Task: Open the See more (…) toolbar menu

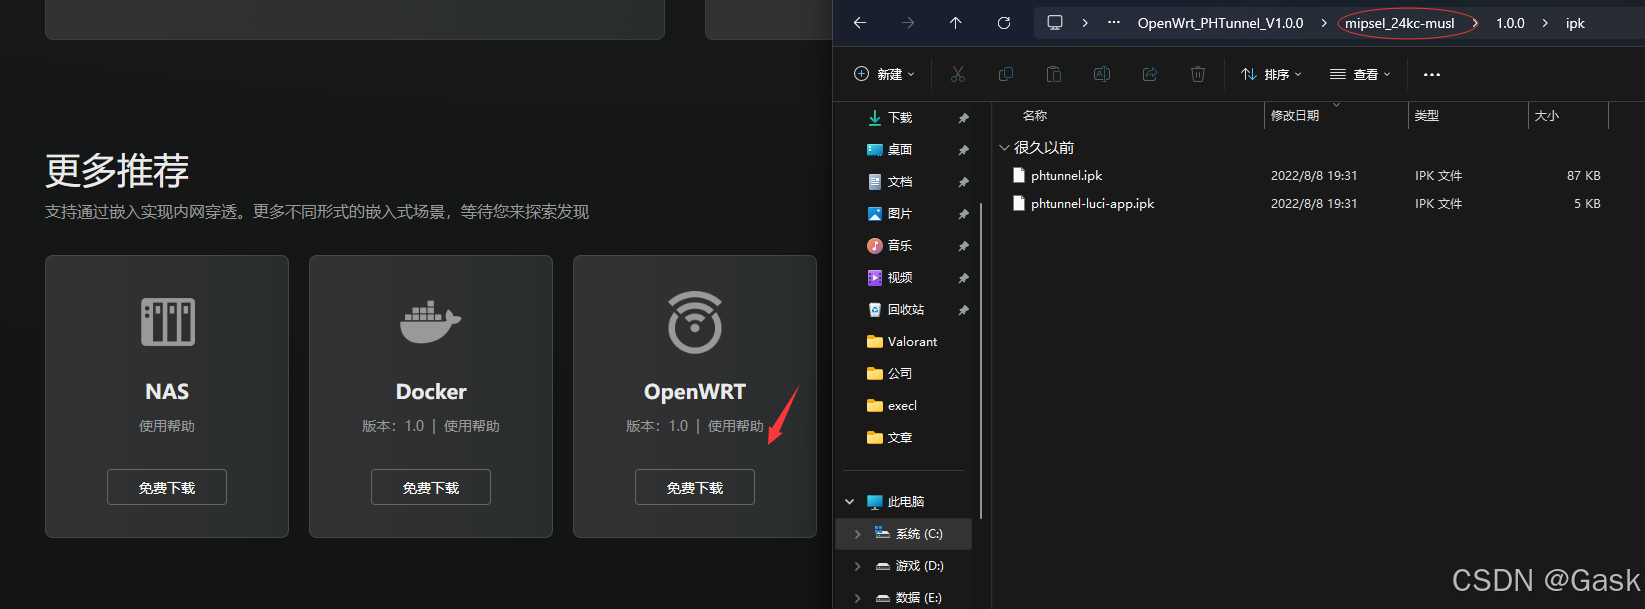Action: (1432, 75)
